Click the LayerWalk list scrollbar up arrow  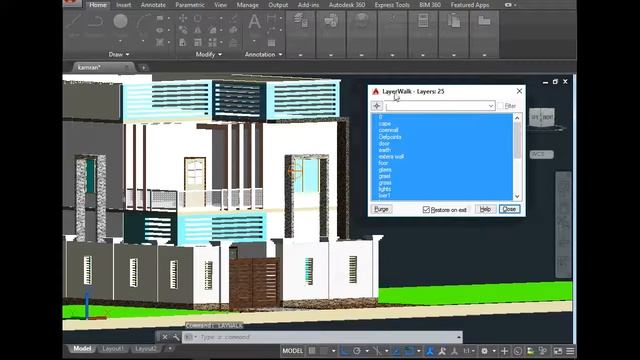coord(518,118)
